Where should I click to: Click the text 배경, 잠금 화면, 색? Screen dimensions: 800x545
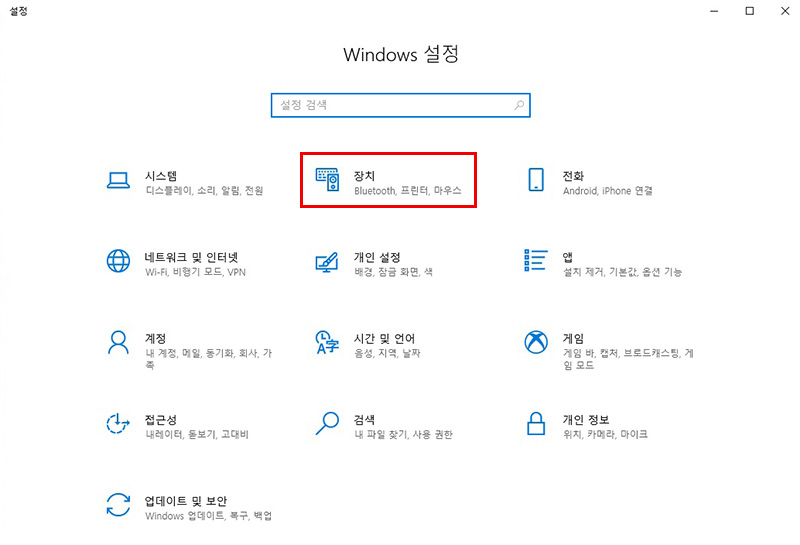click(393, 272)
